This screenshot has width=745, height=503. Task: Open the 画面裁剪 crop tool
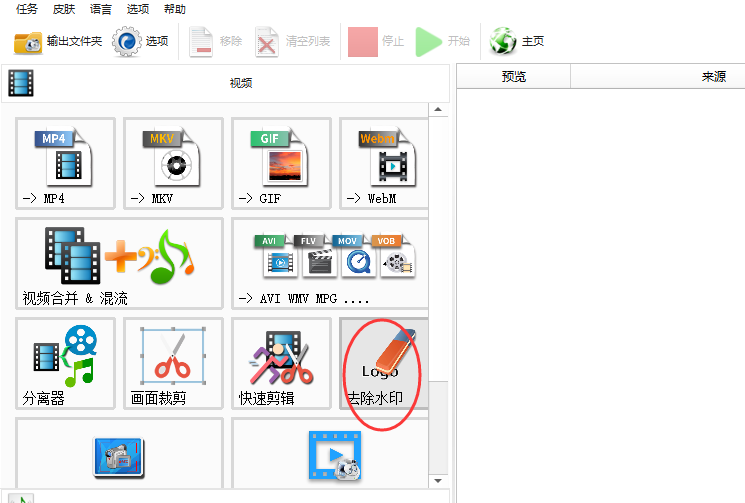tap(173, 363)
